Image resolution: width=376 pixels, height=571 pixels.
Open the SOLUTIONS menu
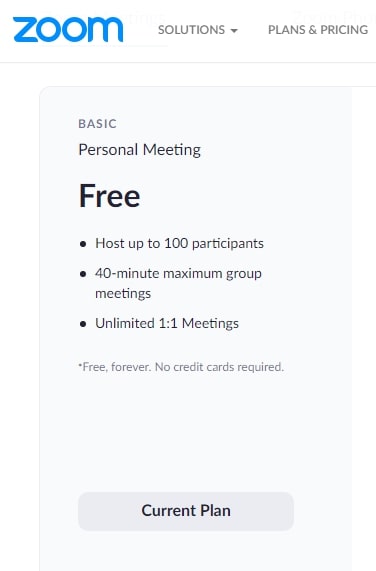(198, 30)
